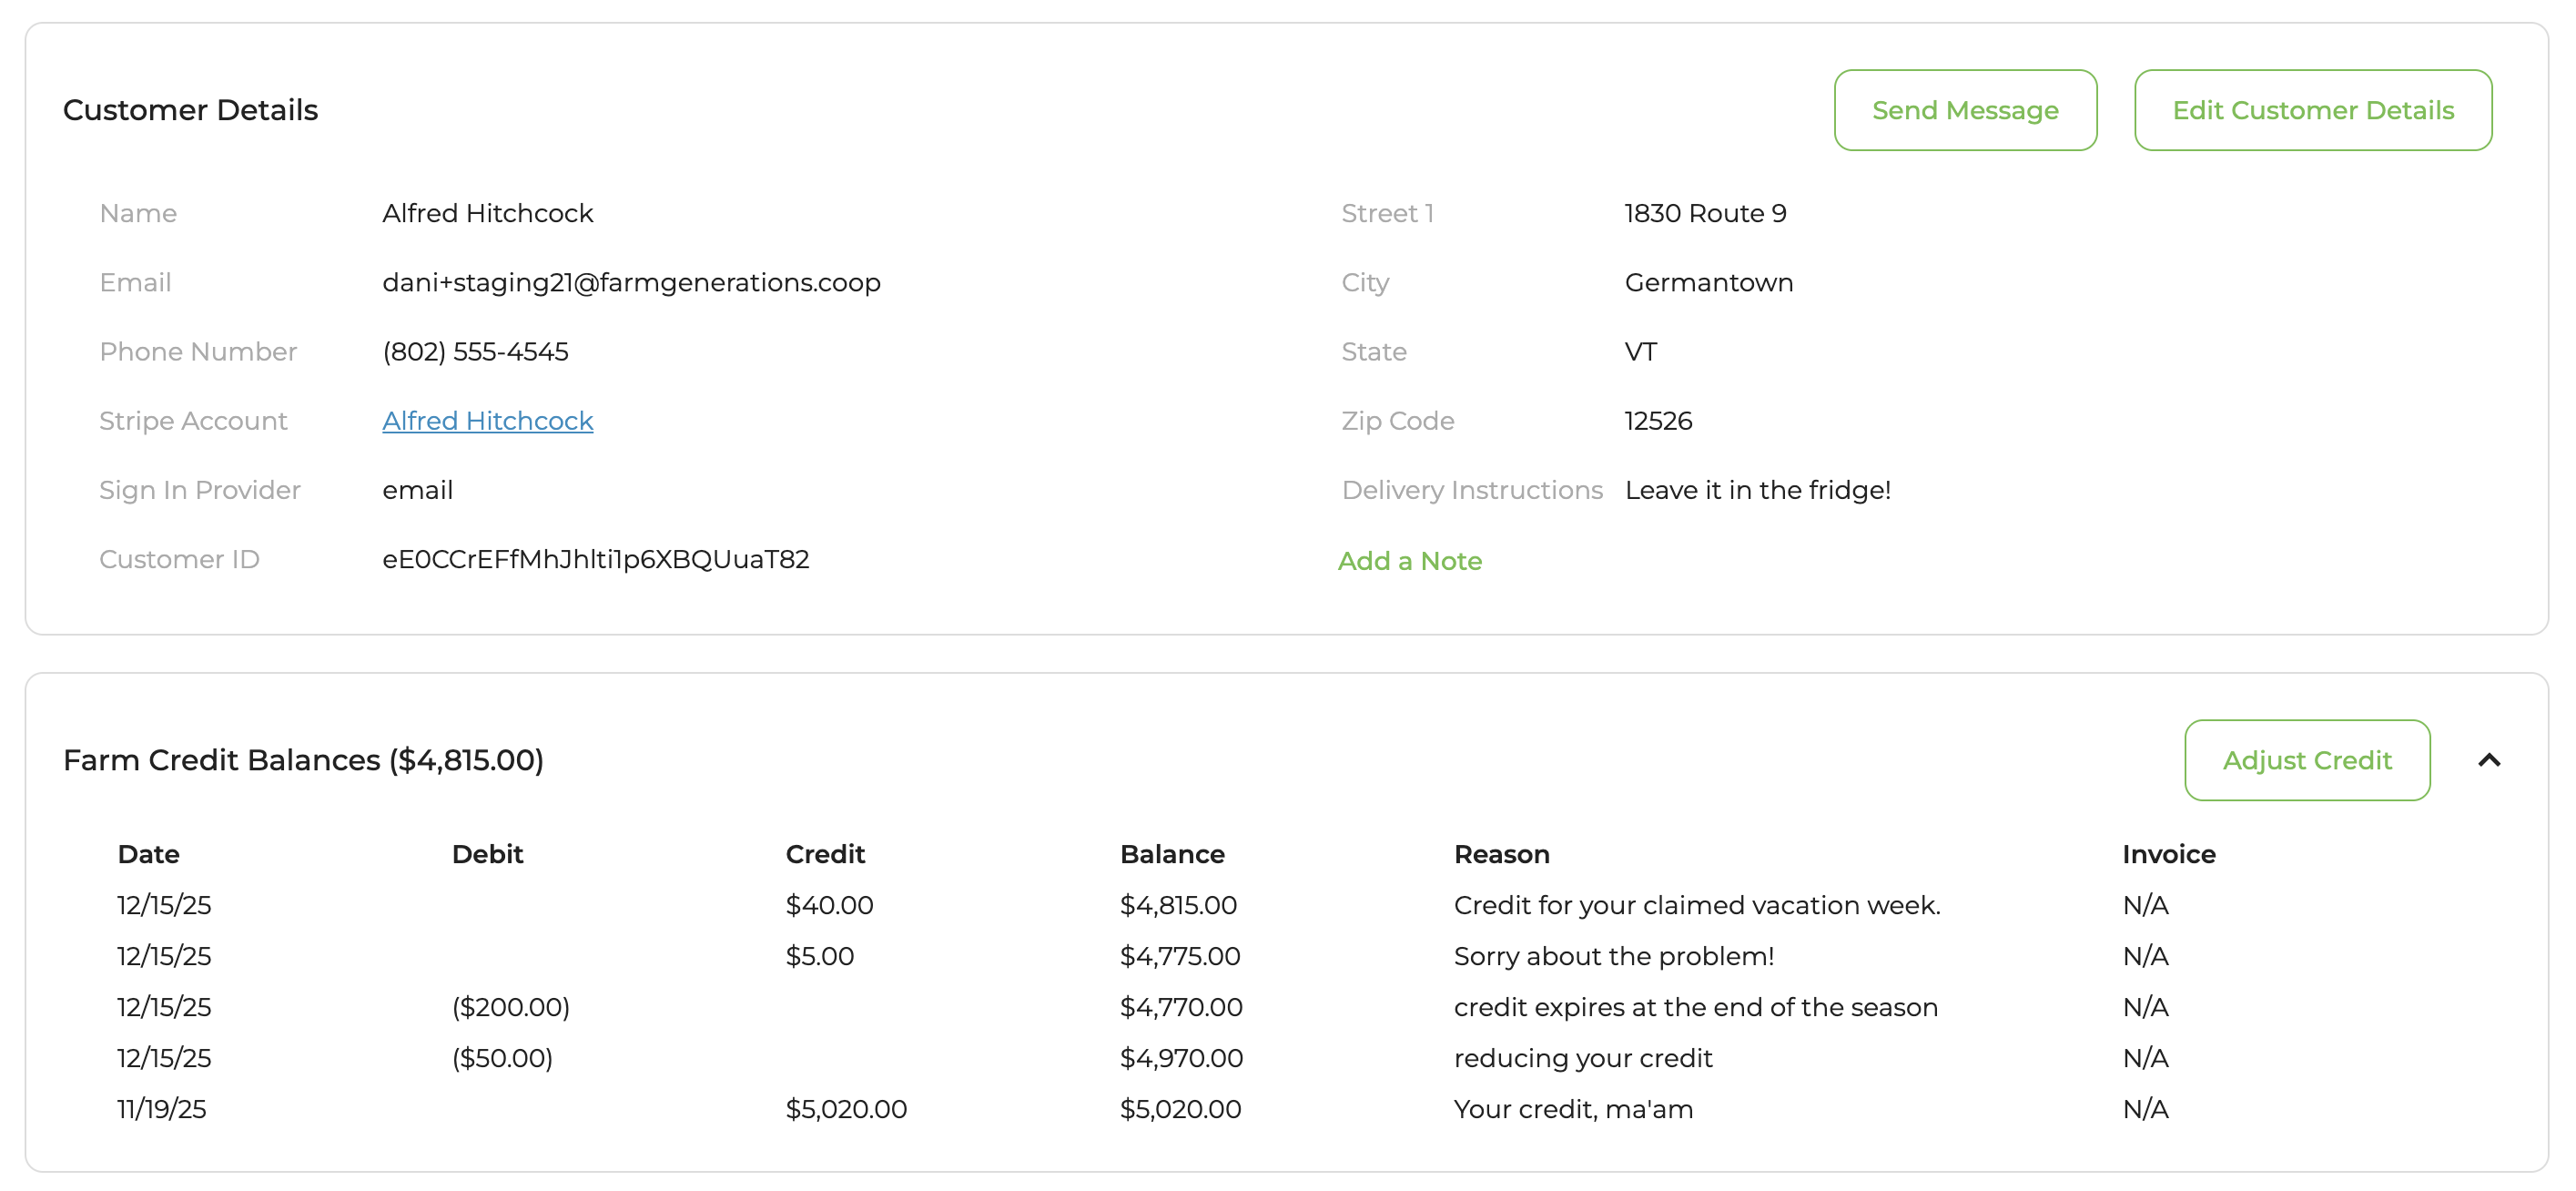Open Edit Customer Details

click(2312, 110)
